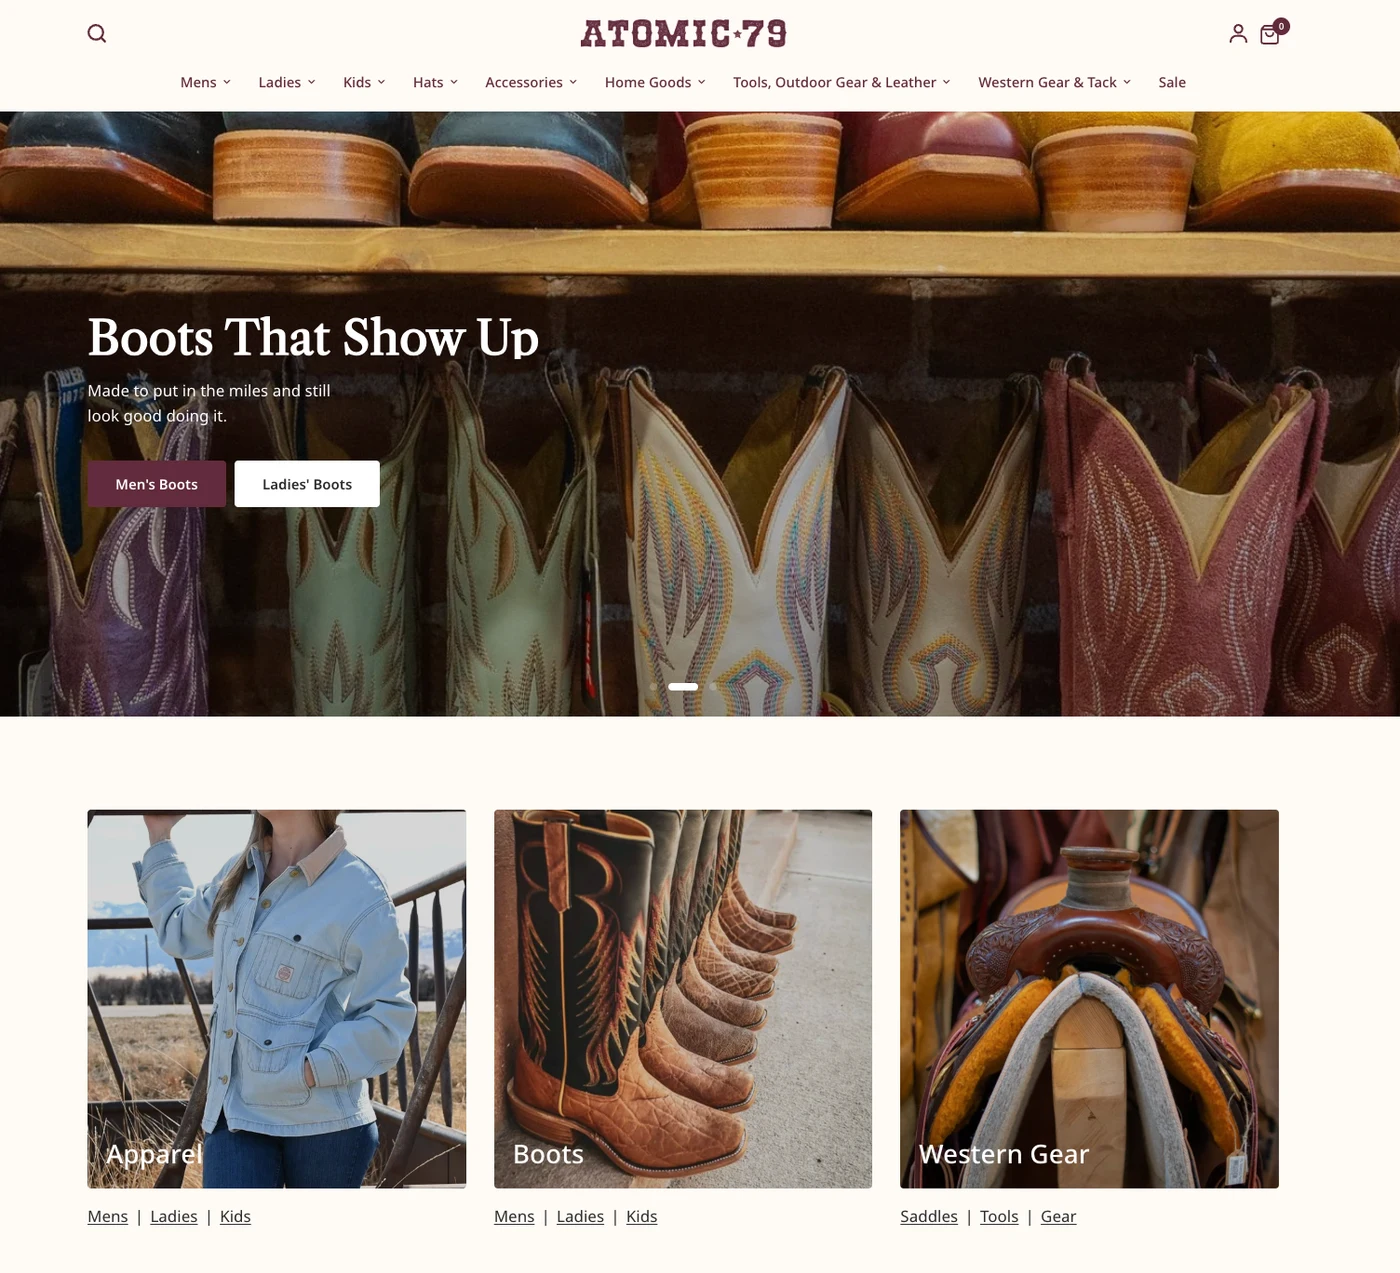This screenshot has height=1273, width=1400.
Task: Open the account profile icon
Action: point(1238,34)
